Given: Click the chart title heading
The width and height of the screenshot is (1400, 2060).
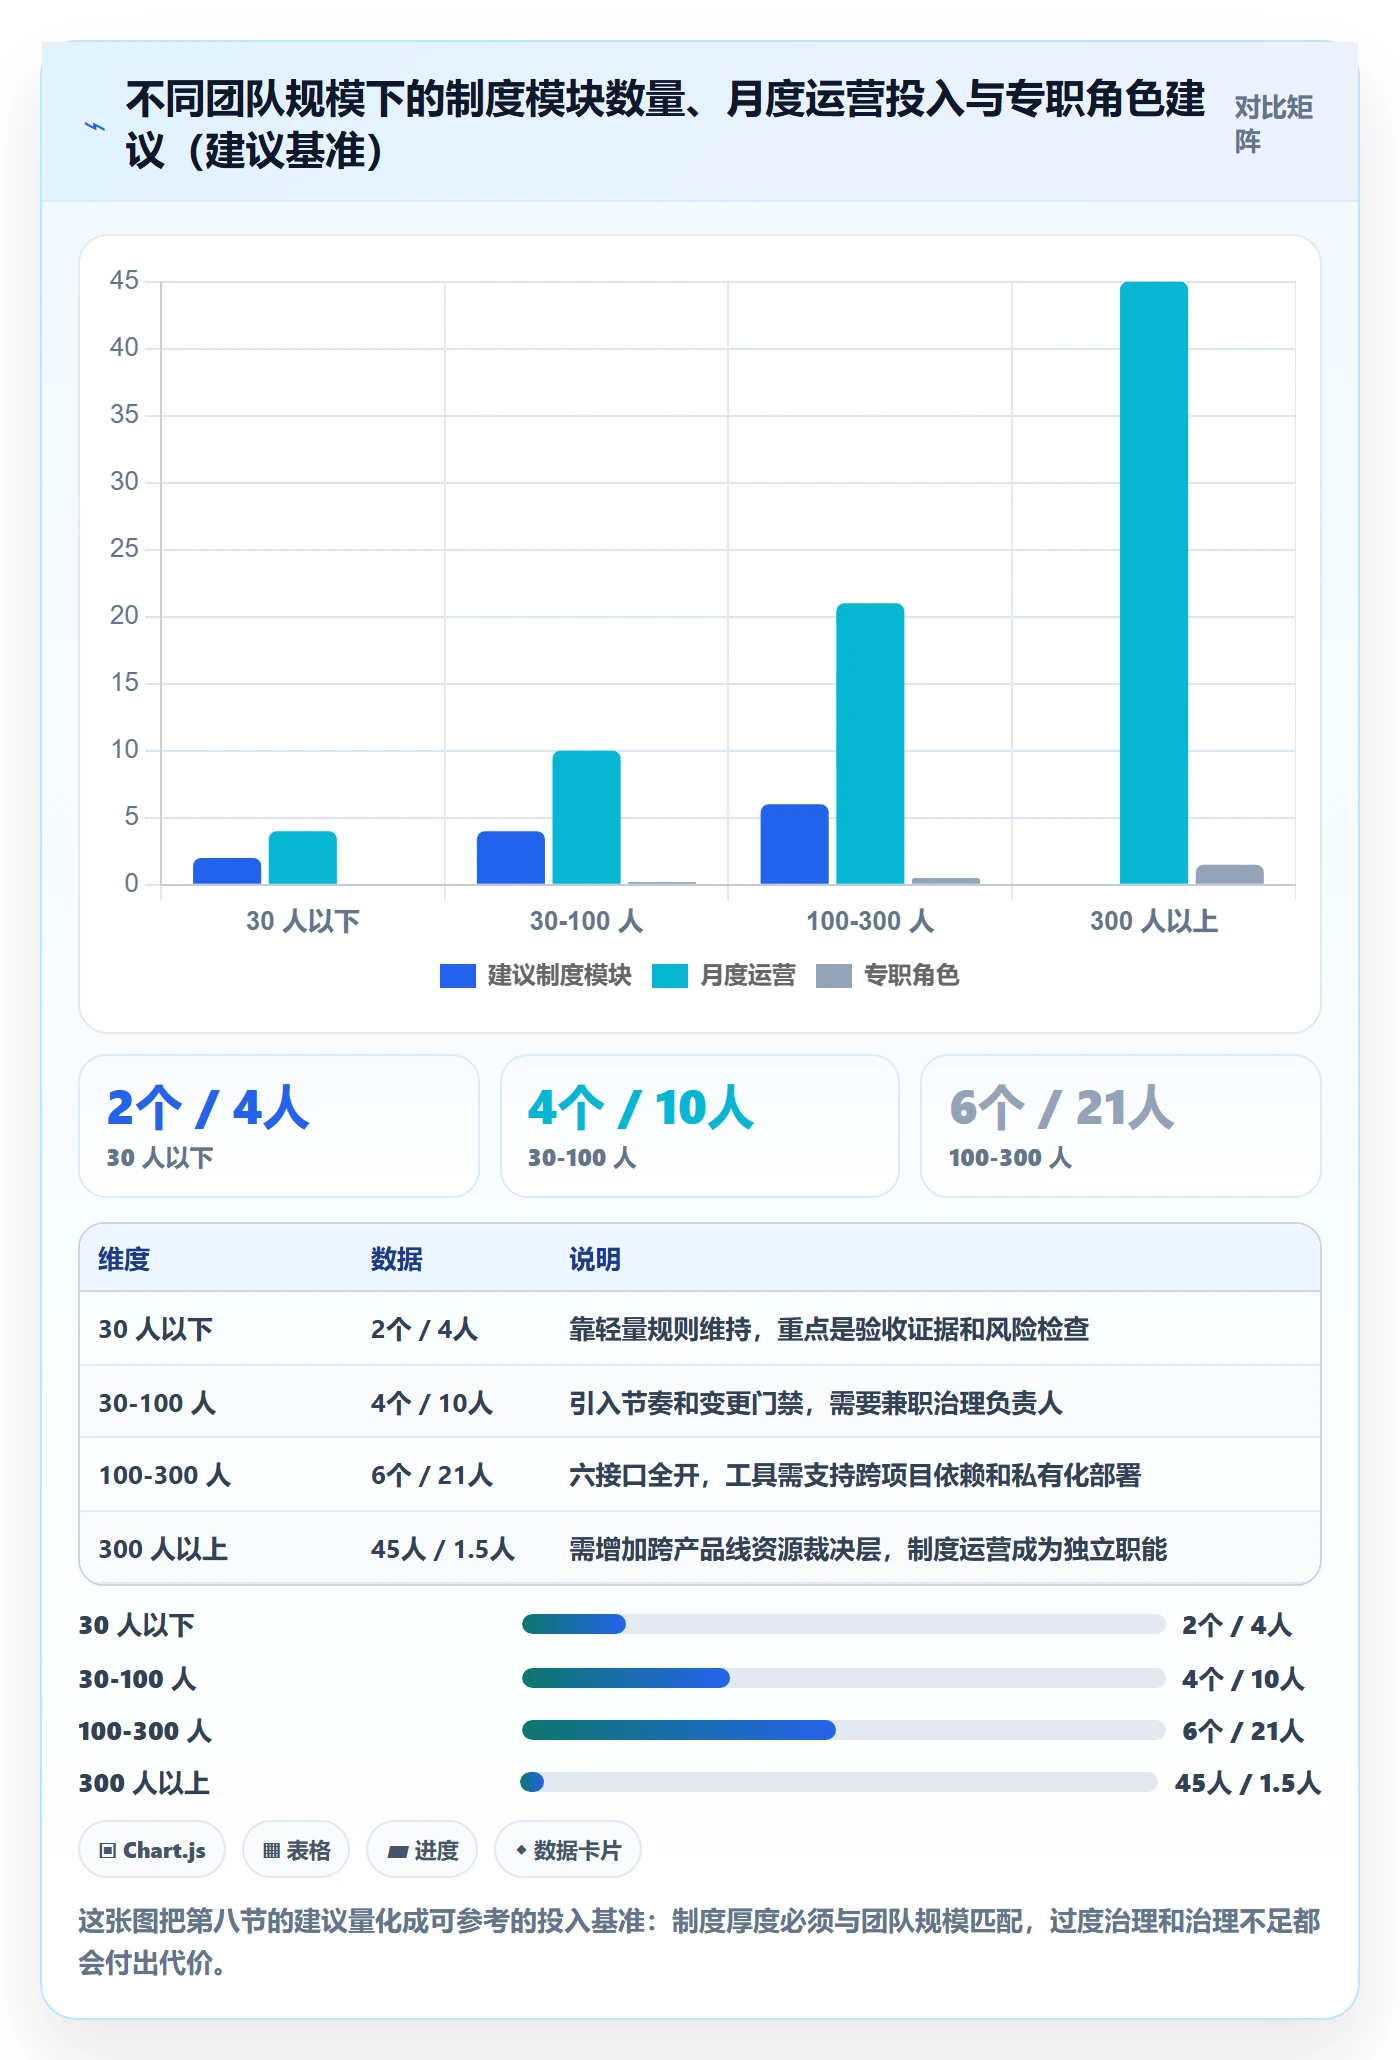Looking at the screenshot, I should click(x=665, y=125).
